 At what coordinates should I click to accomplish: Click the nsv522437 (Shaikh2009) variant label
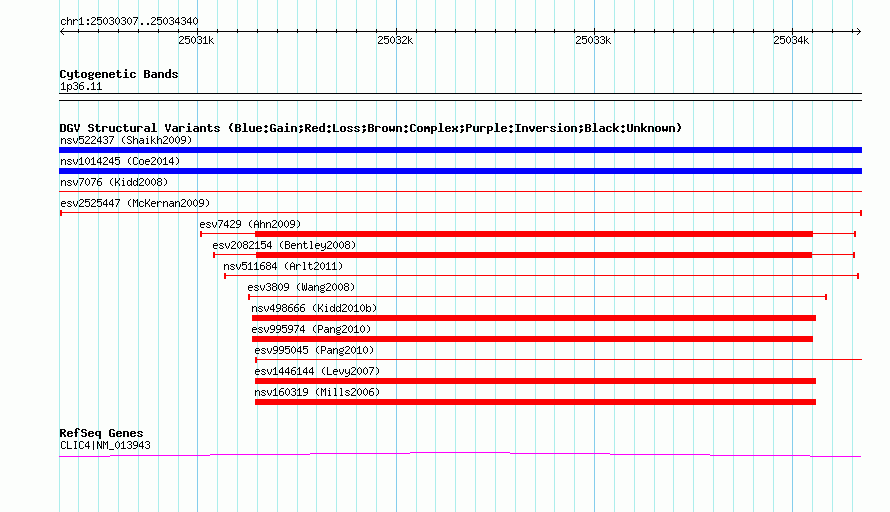126,140
